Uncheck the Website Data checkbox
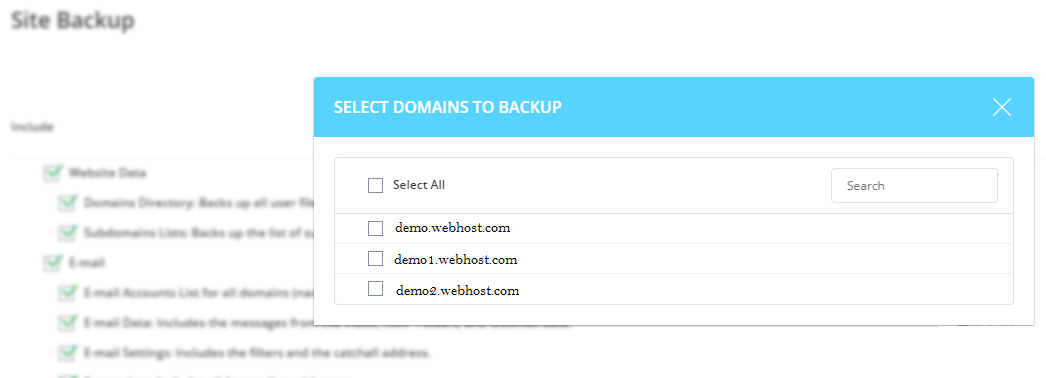The height and width of the screenshot is (378, 1046). [x=52, y=173]
